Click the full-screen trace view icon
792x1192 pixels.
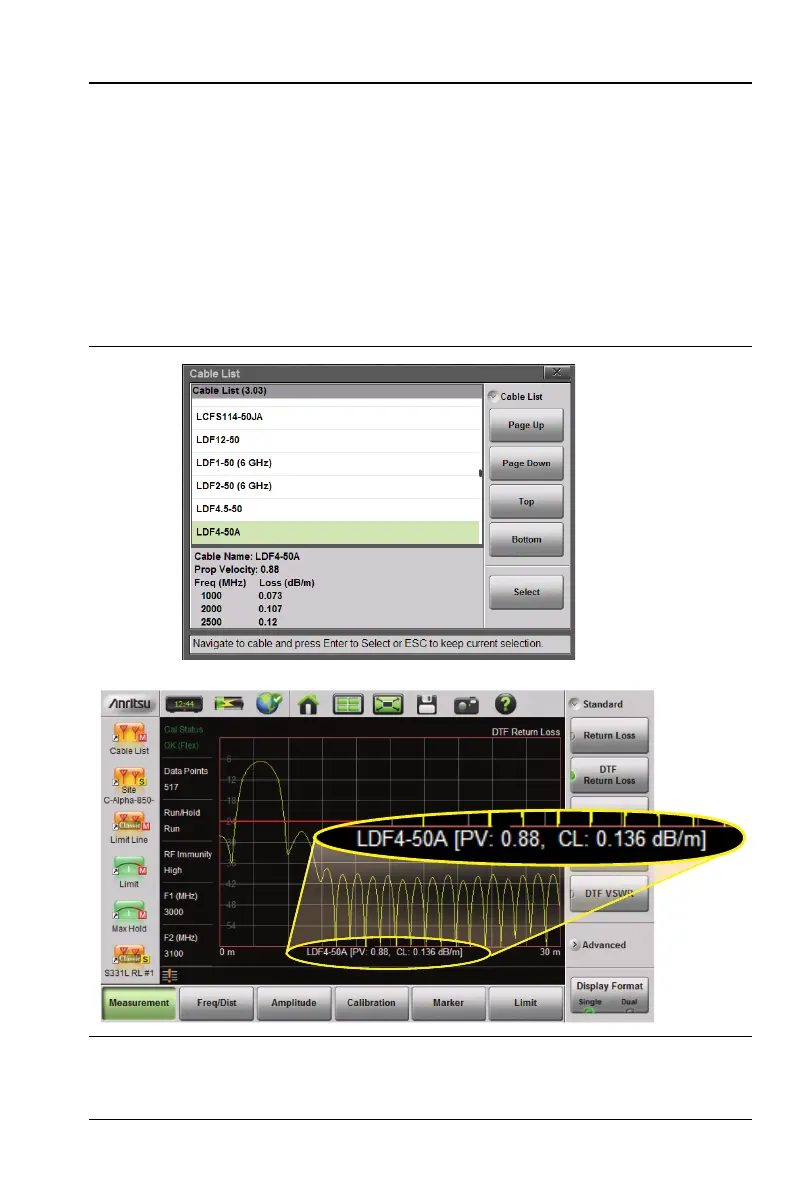point(388,705)
